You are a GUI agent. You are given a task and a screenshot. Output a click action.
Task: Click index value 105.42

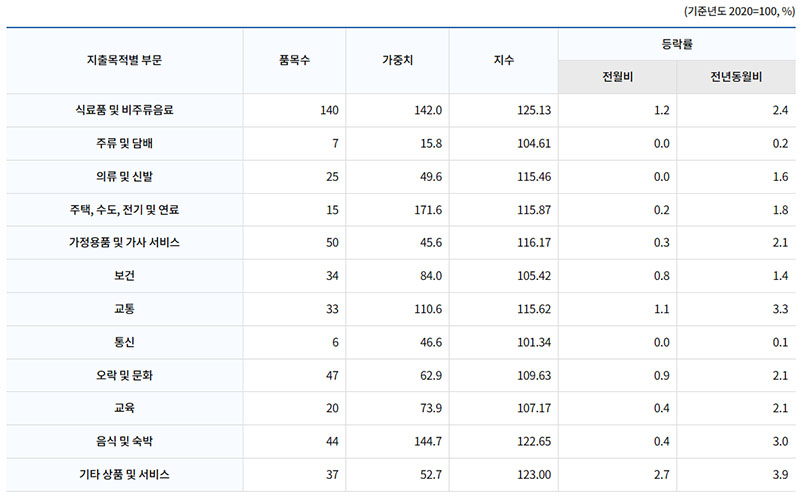point(534,276)
